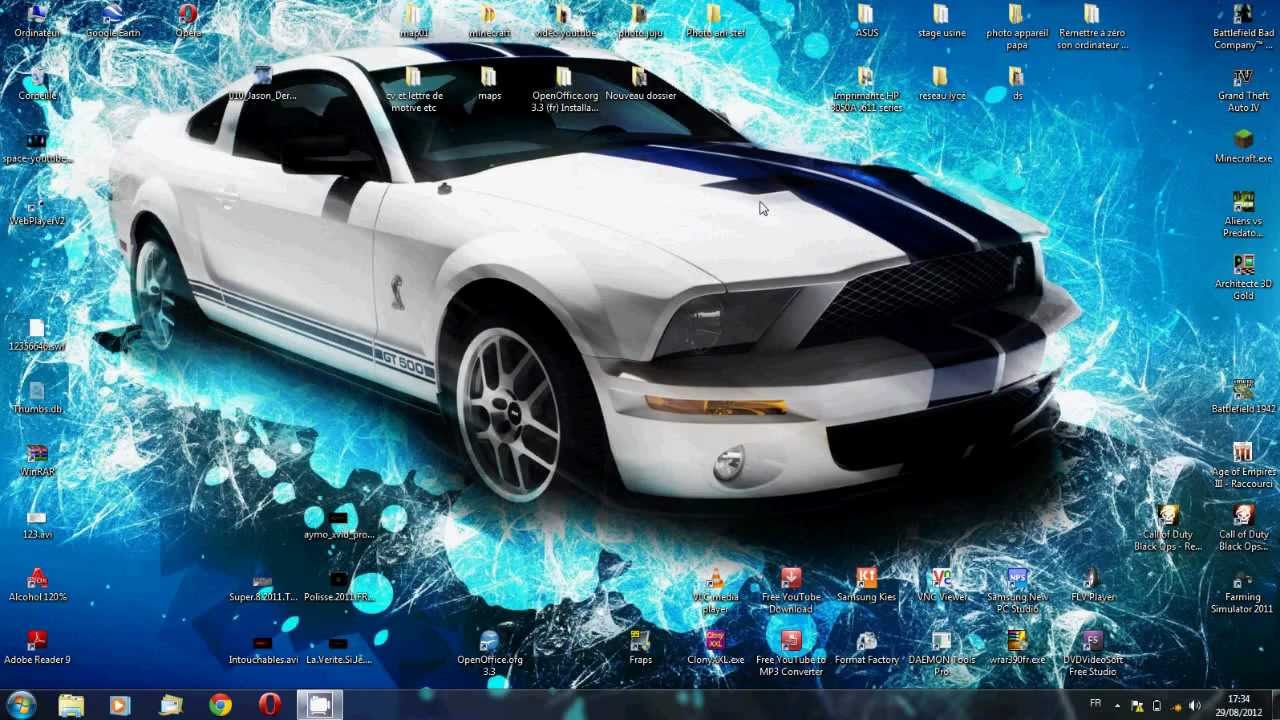Image resolution: width=1280 pixels, height=720 pixels.
Task: Launch the Free YouTube Download shortcut
Action: 791,590
